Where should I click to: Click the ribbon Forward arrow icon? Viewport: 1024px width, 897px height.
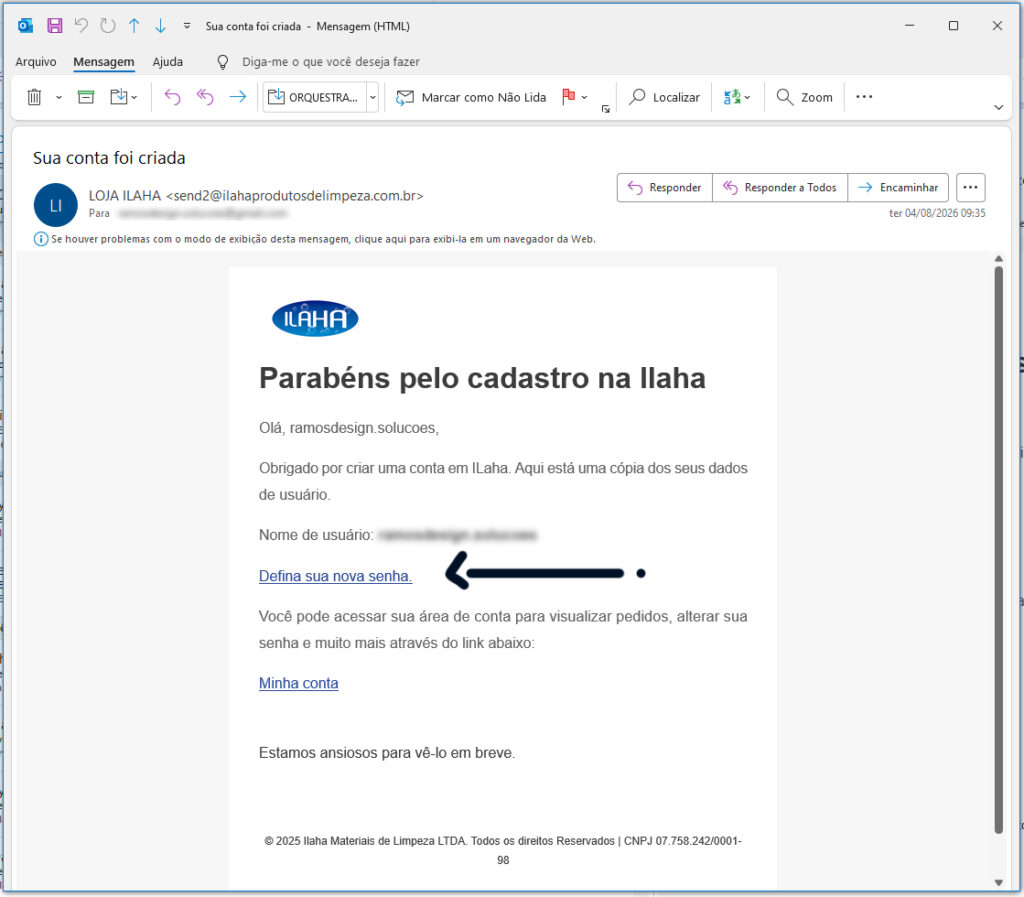[238, 97]
